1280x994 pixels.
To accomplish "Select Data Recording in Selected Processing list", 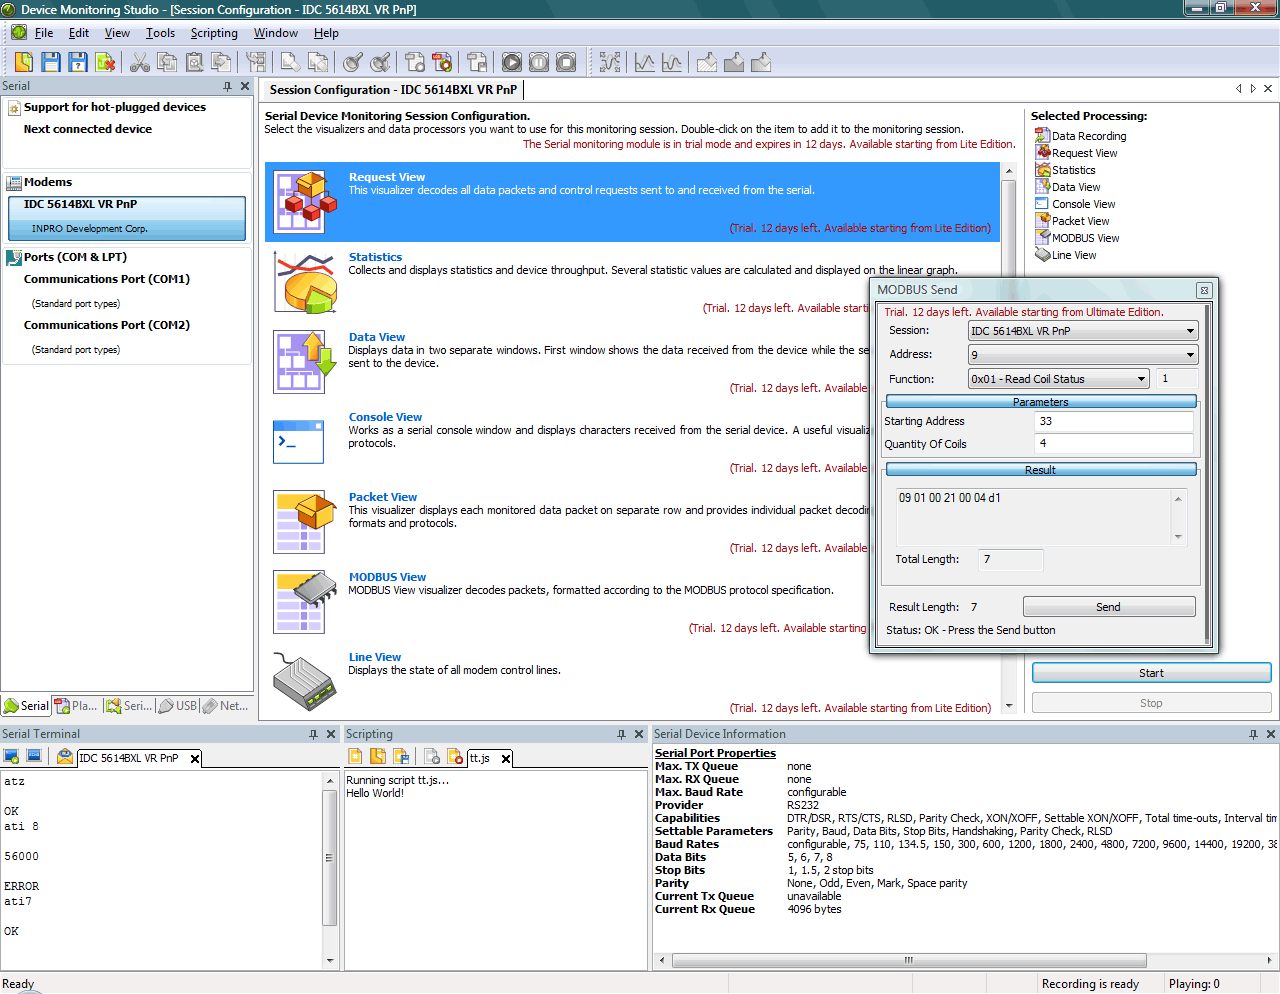I will (1080, 136).
